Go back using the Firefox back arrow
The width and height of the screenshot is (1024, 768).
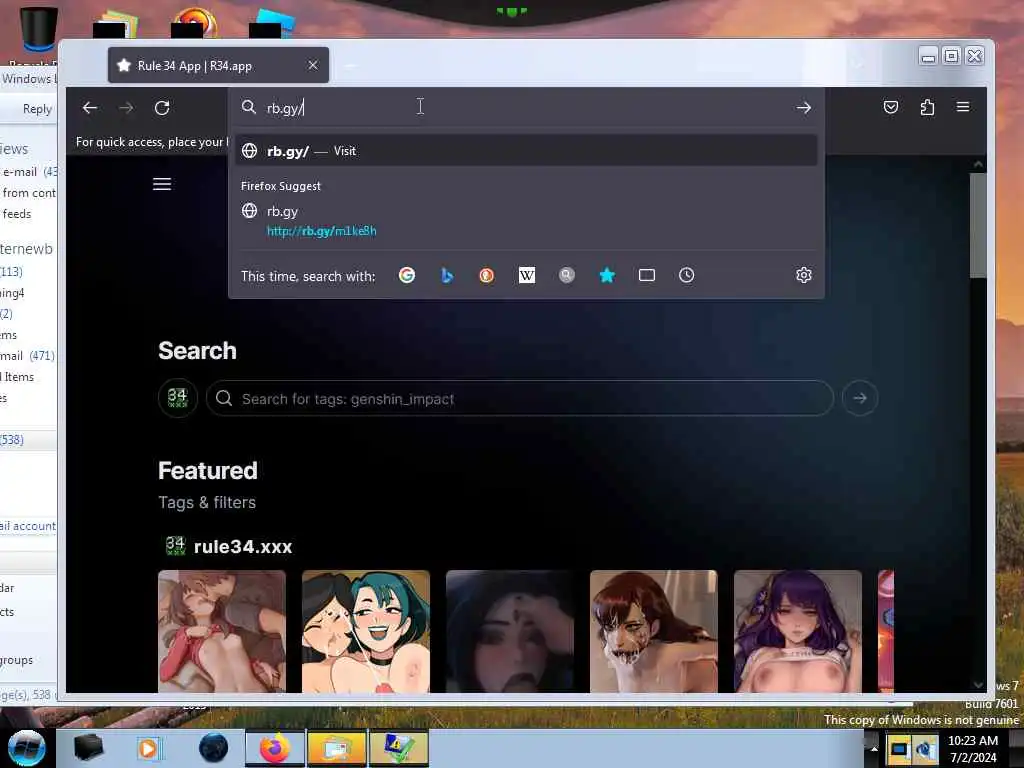point(90,108)
